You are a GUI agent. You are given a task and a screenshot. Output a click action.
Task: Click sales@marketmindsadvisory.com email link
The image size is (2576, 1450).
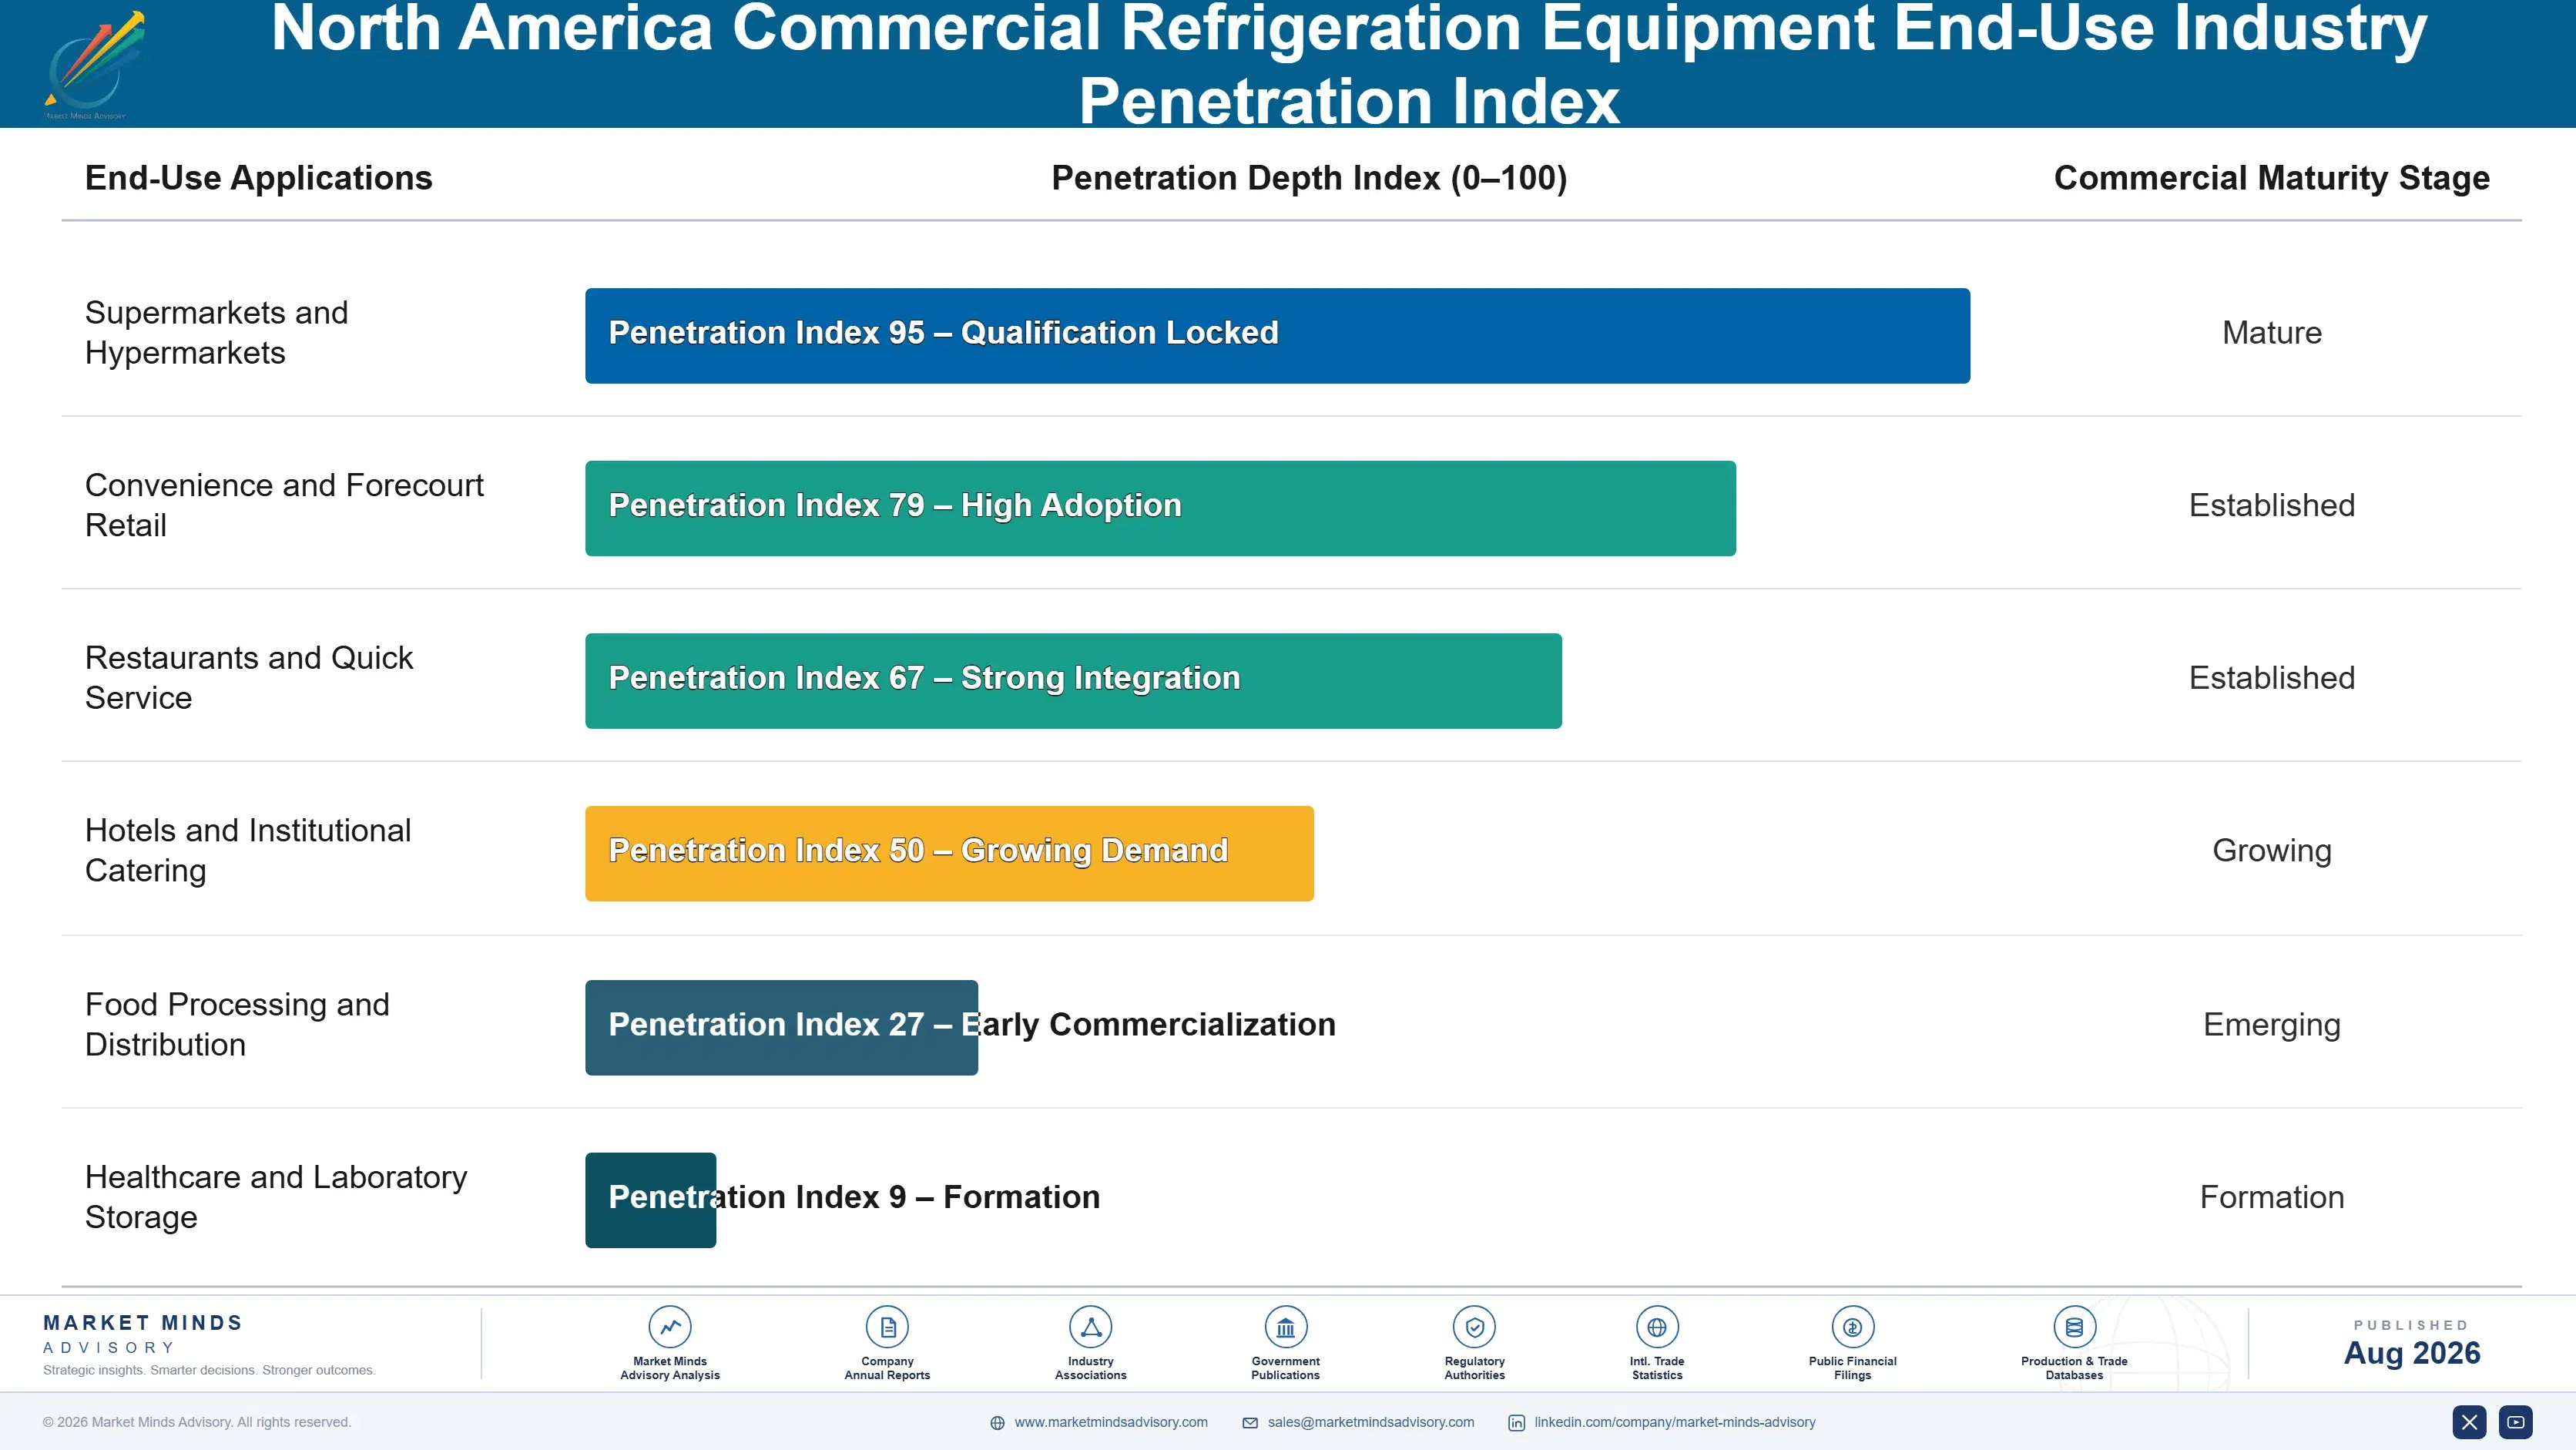click(x=1371, y=1422)
